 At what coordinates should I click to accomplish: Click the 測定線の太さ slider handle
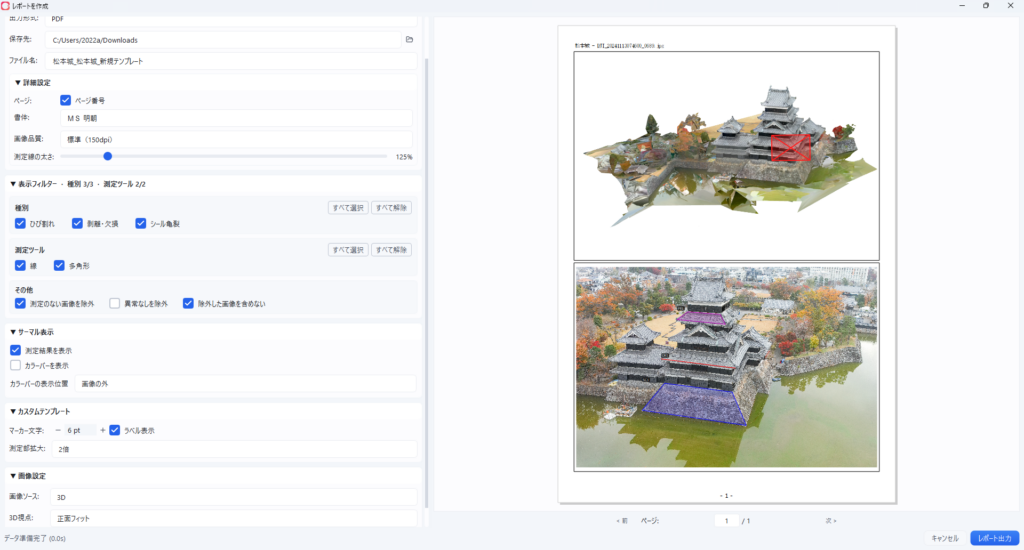point(108,157)
